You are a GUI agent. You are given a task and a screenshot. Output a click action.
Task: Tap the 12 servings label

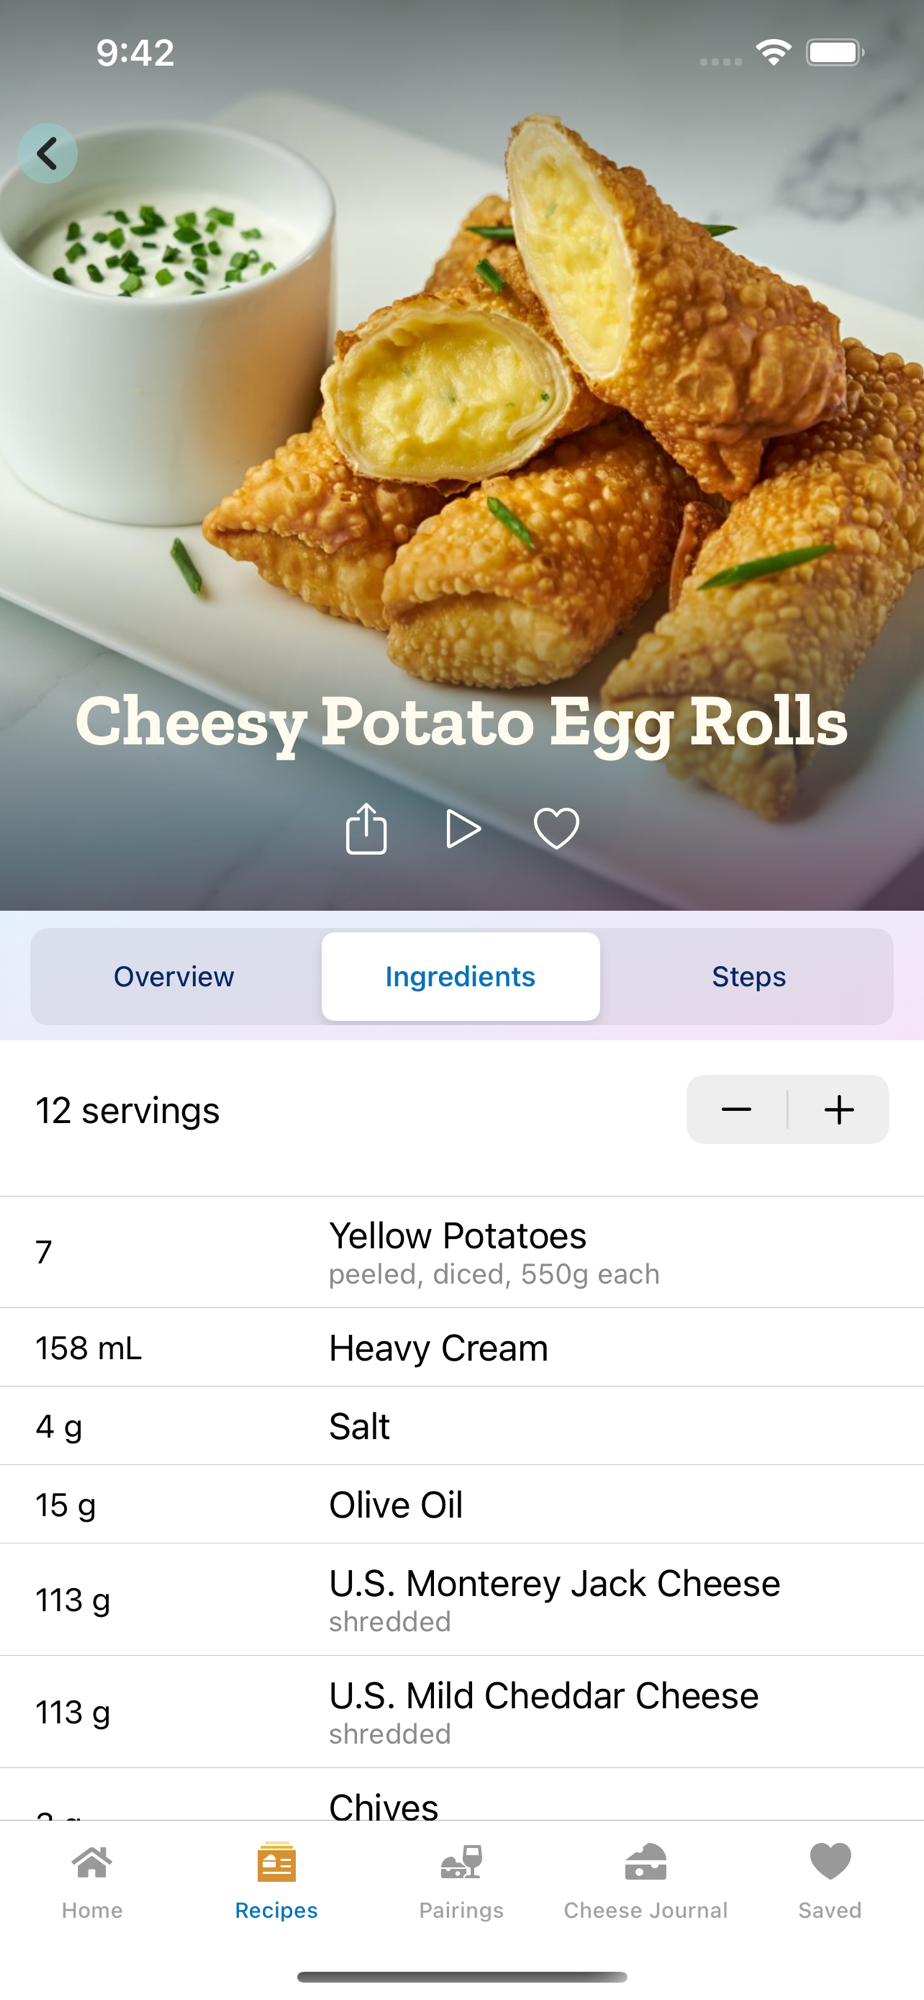pyautogui.click(x=128, y=1110)
